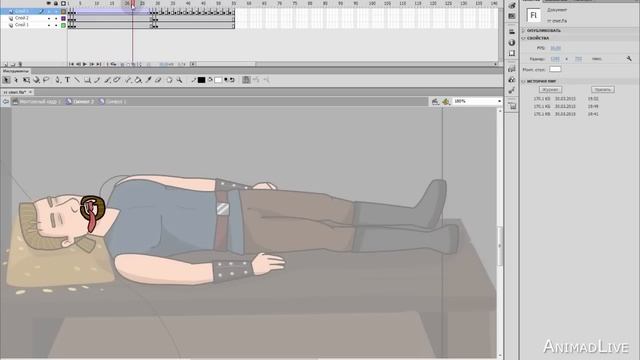
Task: Select the Pen tool
Action: 58,80
